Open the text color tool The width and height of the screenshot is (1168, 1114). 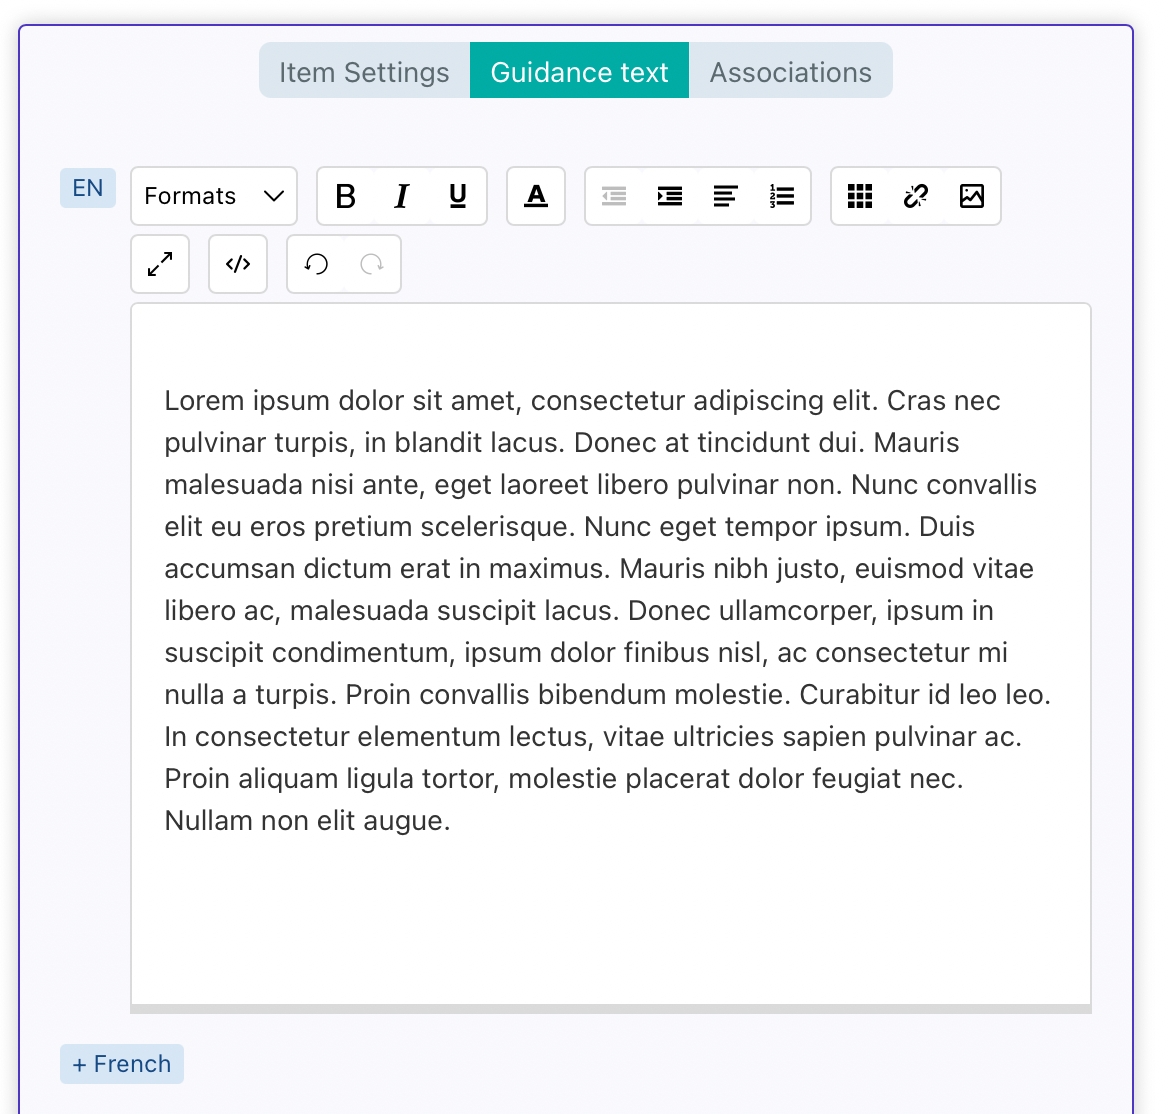tap(536, 196)
